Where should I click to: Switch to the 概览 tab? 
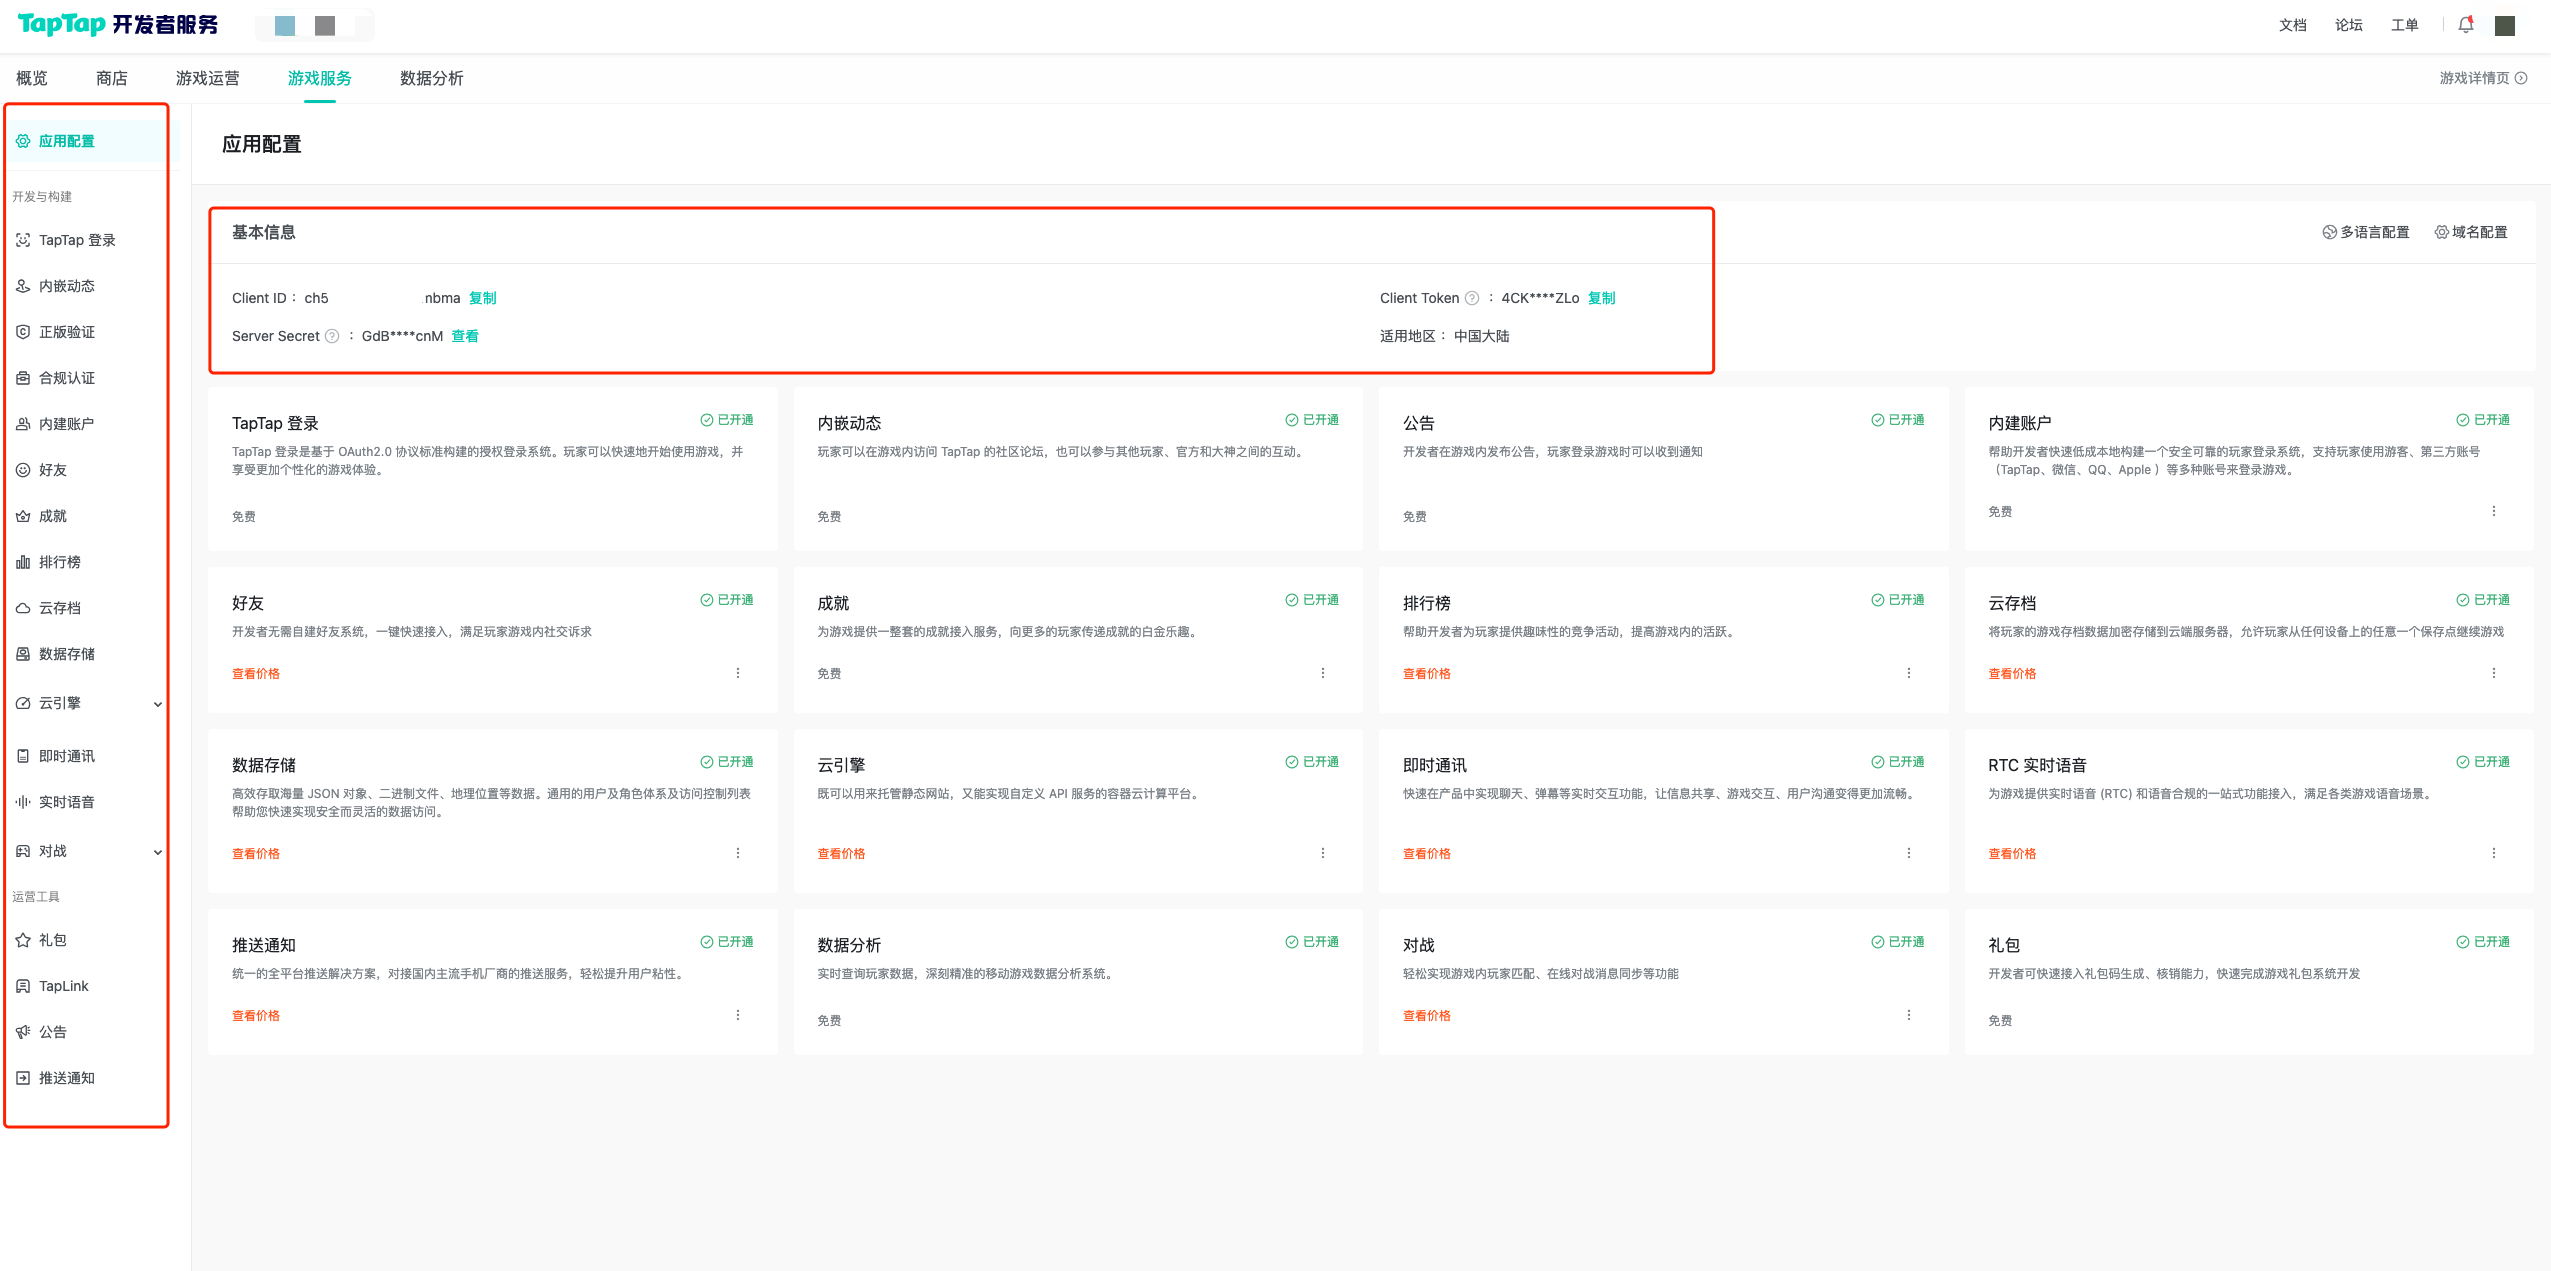pos(32,78)
